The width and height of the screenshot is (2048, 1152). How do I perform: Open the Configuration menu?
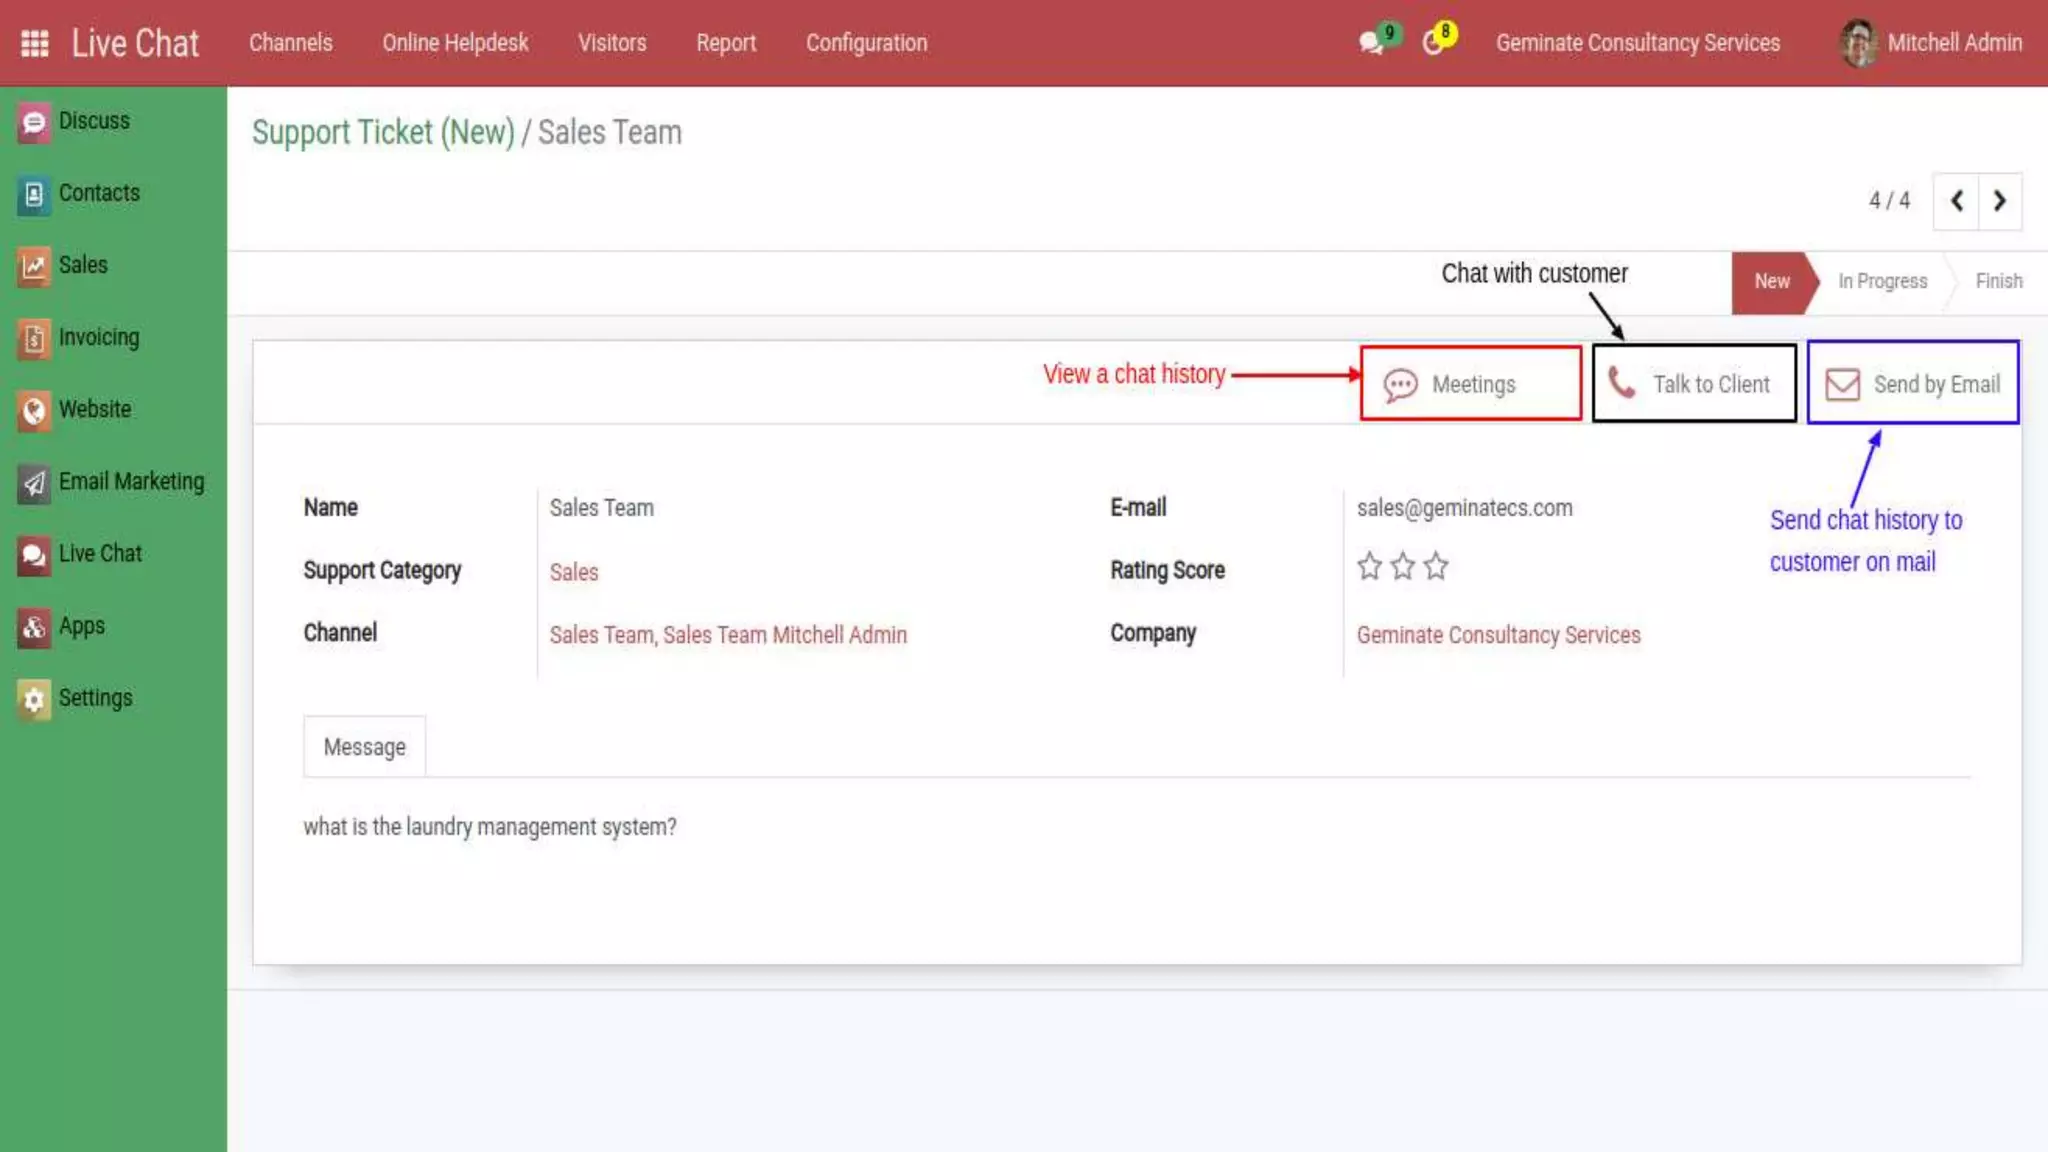866,43
